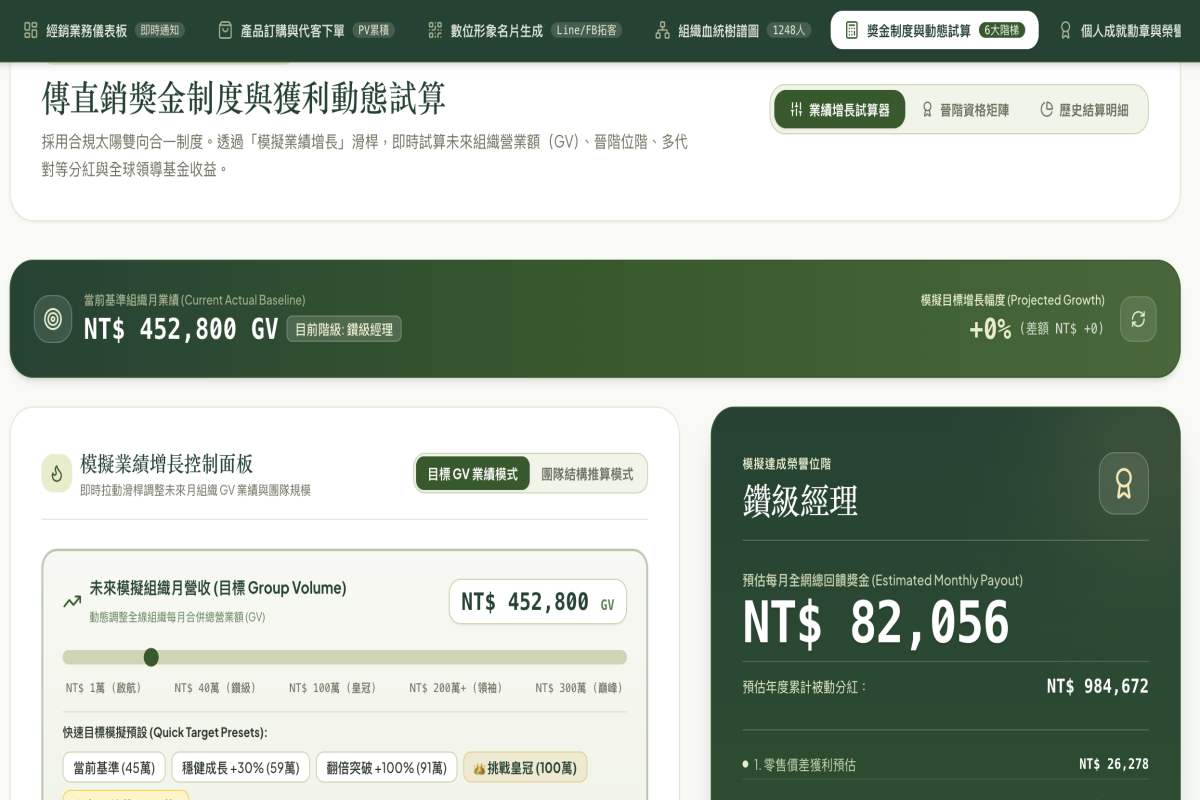Viewport: 1200px width, 800px height.
Task: Click the QR code icon beside 數位形象名片
Action: coord(434,30)
